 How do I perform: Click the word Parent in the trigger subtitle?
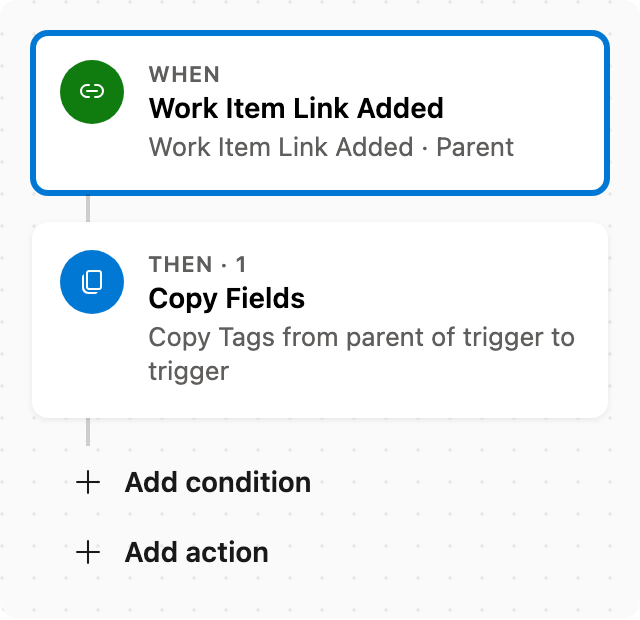click(x=475, y=147)
